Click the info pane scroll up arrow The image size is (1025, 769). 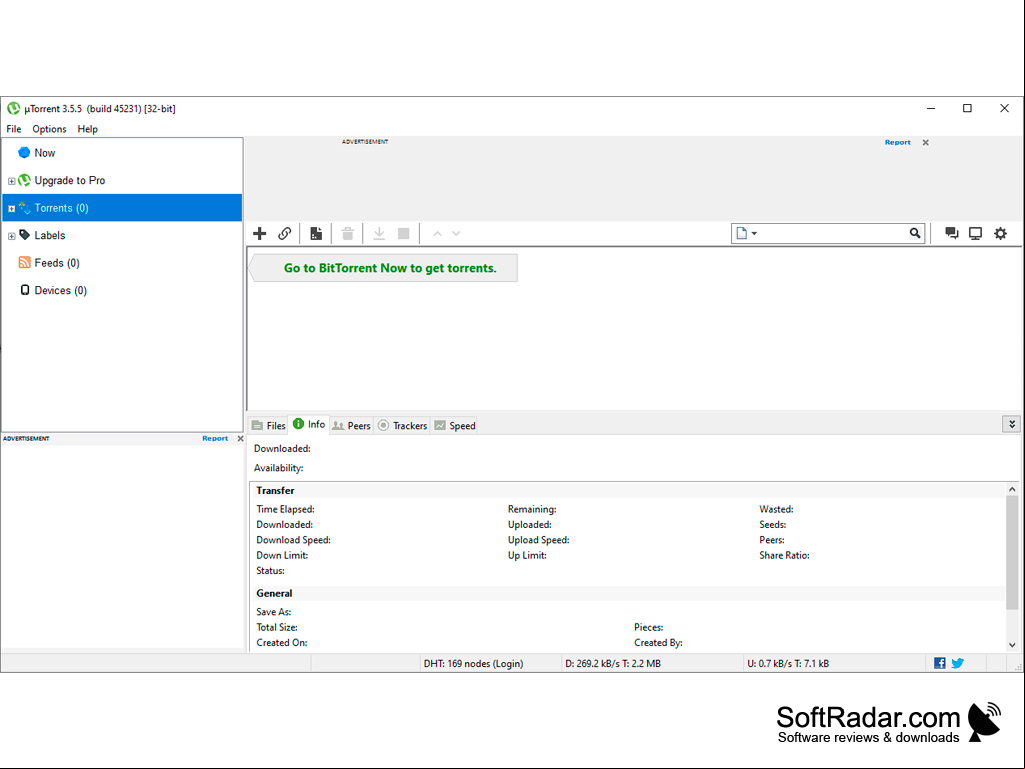click(x=1012, y=489)
